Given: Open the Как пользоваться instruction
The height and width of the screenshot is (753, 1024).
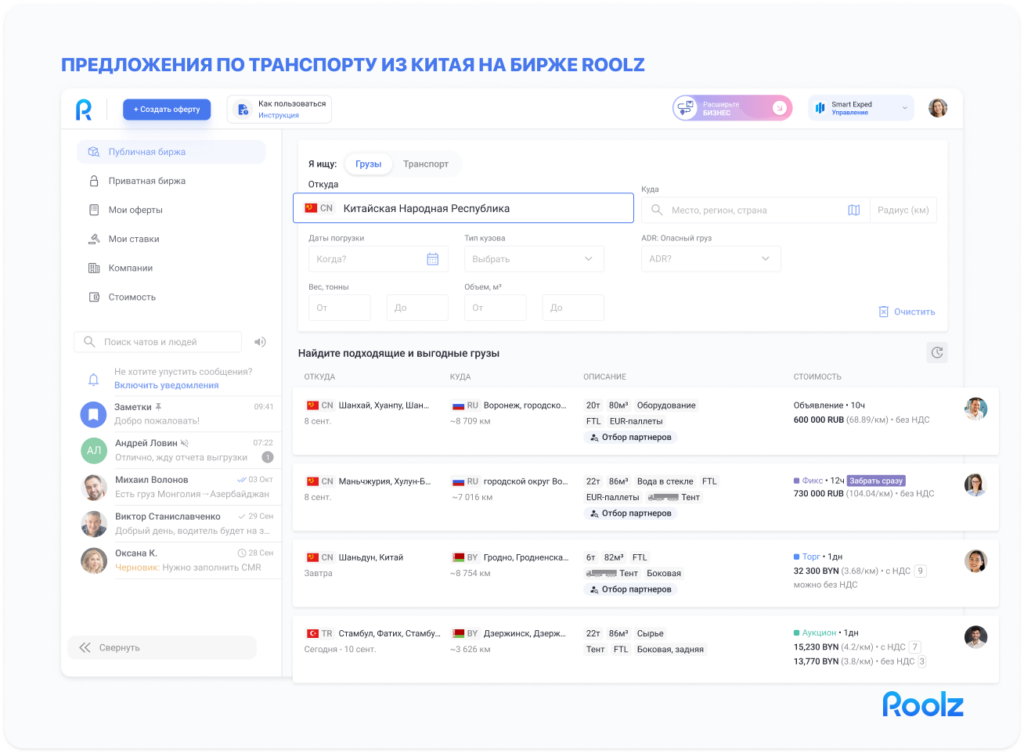Looking at the screenshot, I should coord(280,109).
